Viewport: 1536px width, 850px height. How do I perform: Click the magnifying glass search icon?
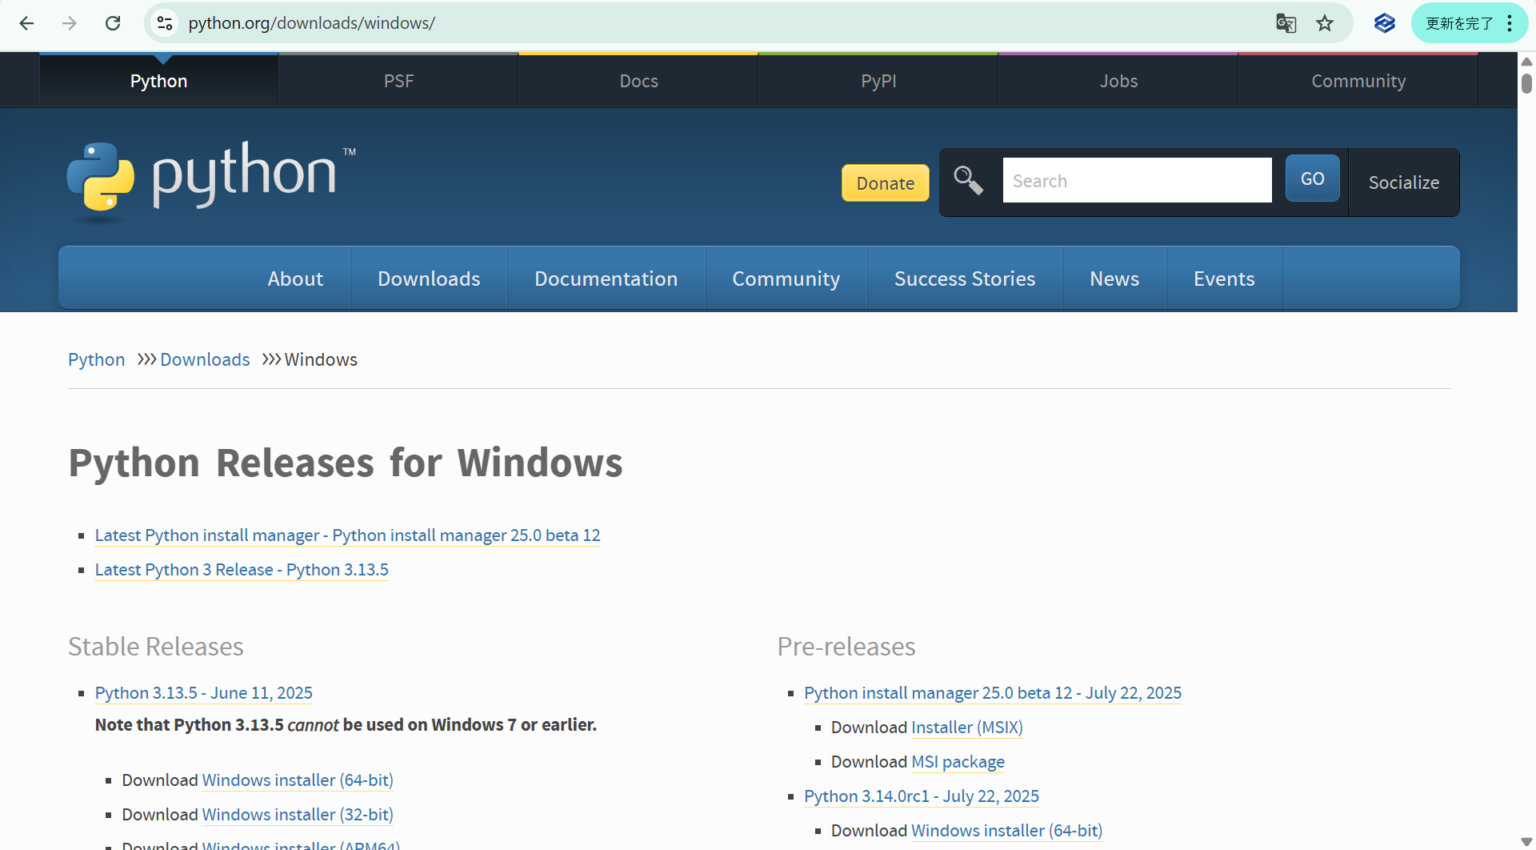pos(968,180)
